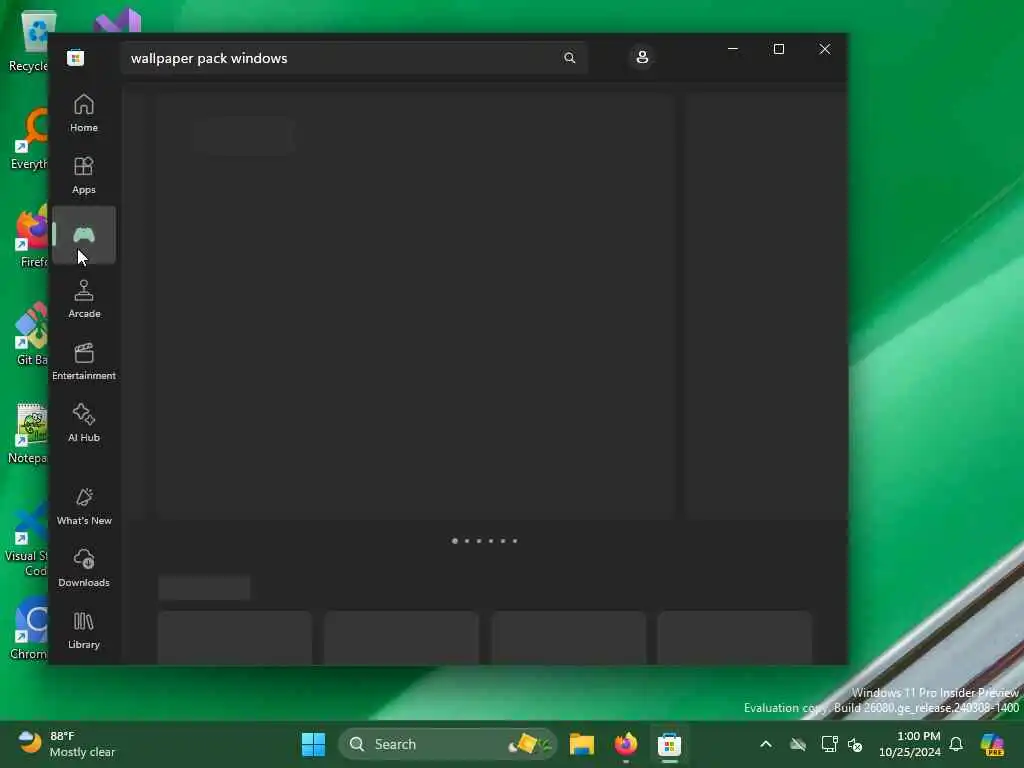Open the Entertainment section

point(84,361)
